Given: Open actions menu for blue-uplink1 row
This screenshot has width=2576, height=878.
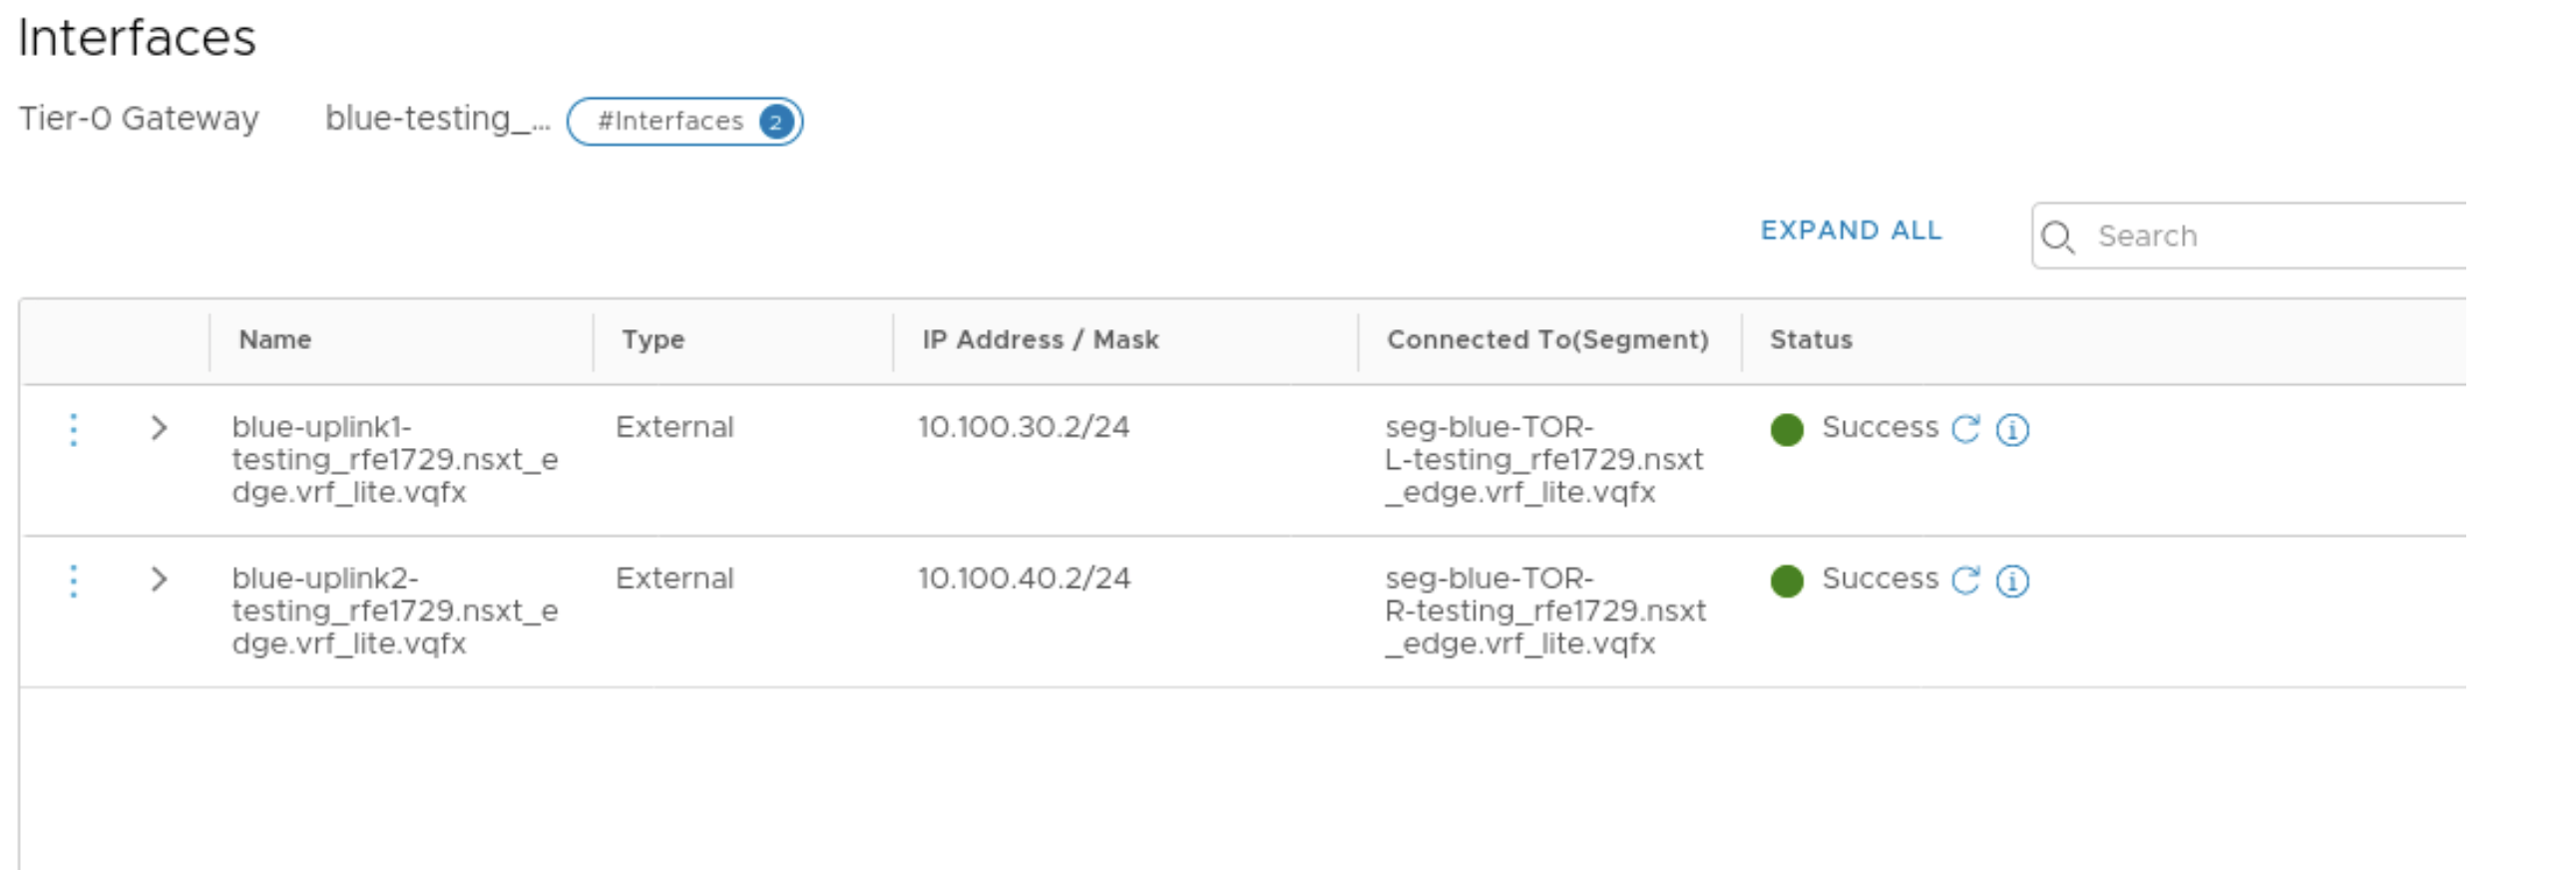Looking at the screenshot, I should point(73,429).
